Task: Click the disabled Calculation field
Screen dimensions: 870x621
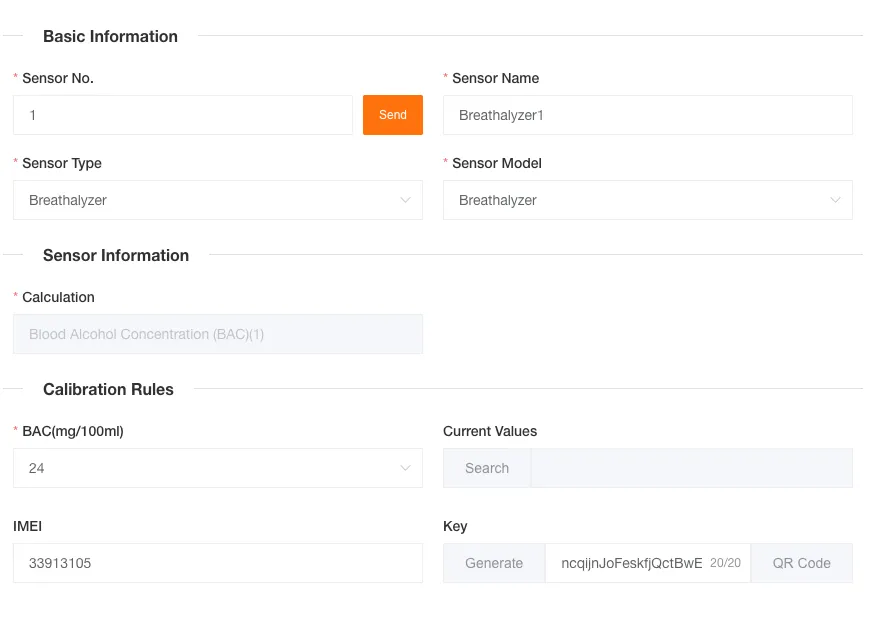Action: pyautogui.click(x=217, y=334)
